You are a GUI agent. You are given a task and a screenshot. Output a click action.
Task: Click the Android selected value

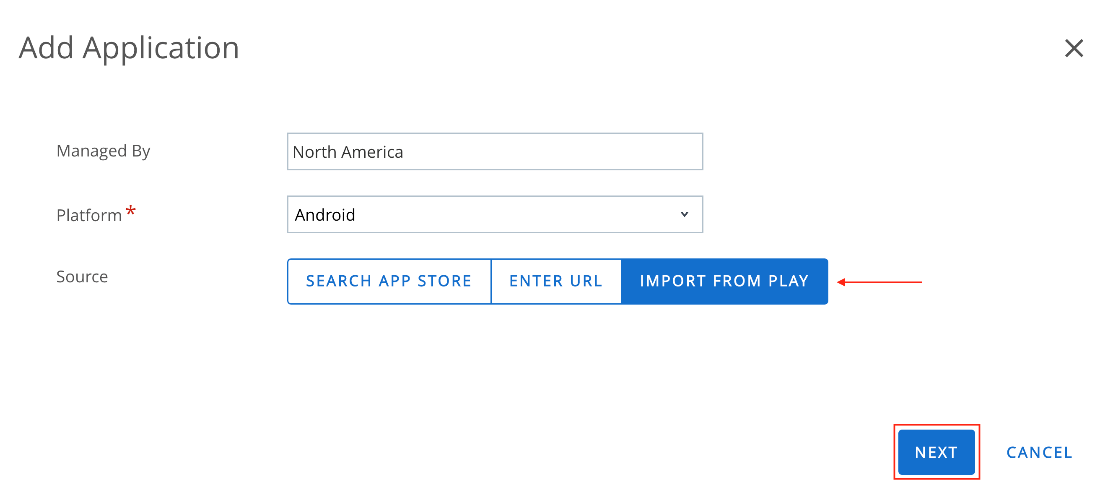[x=325, y=215]
